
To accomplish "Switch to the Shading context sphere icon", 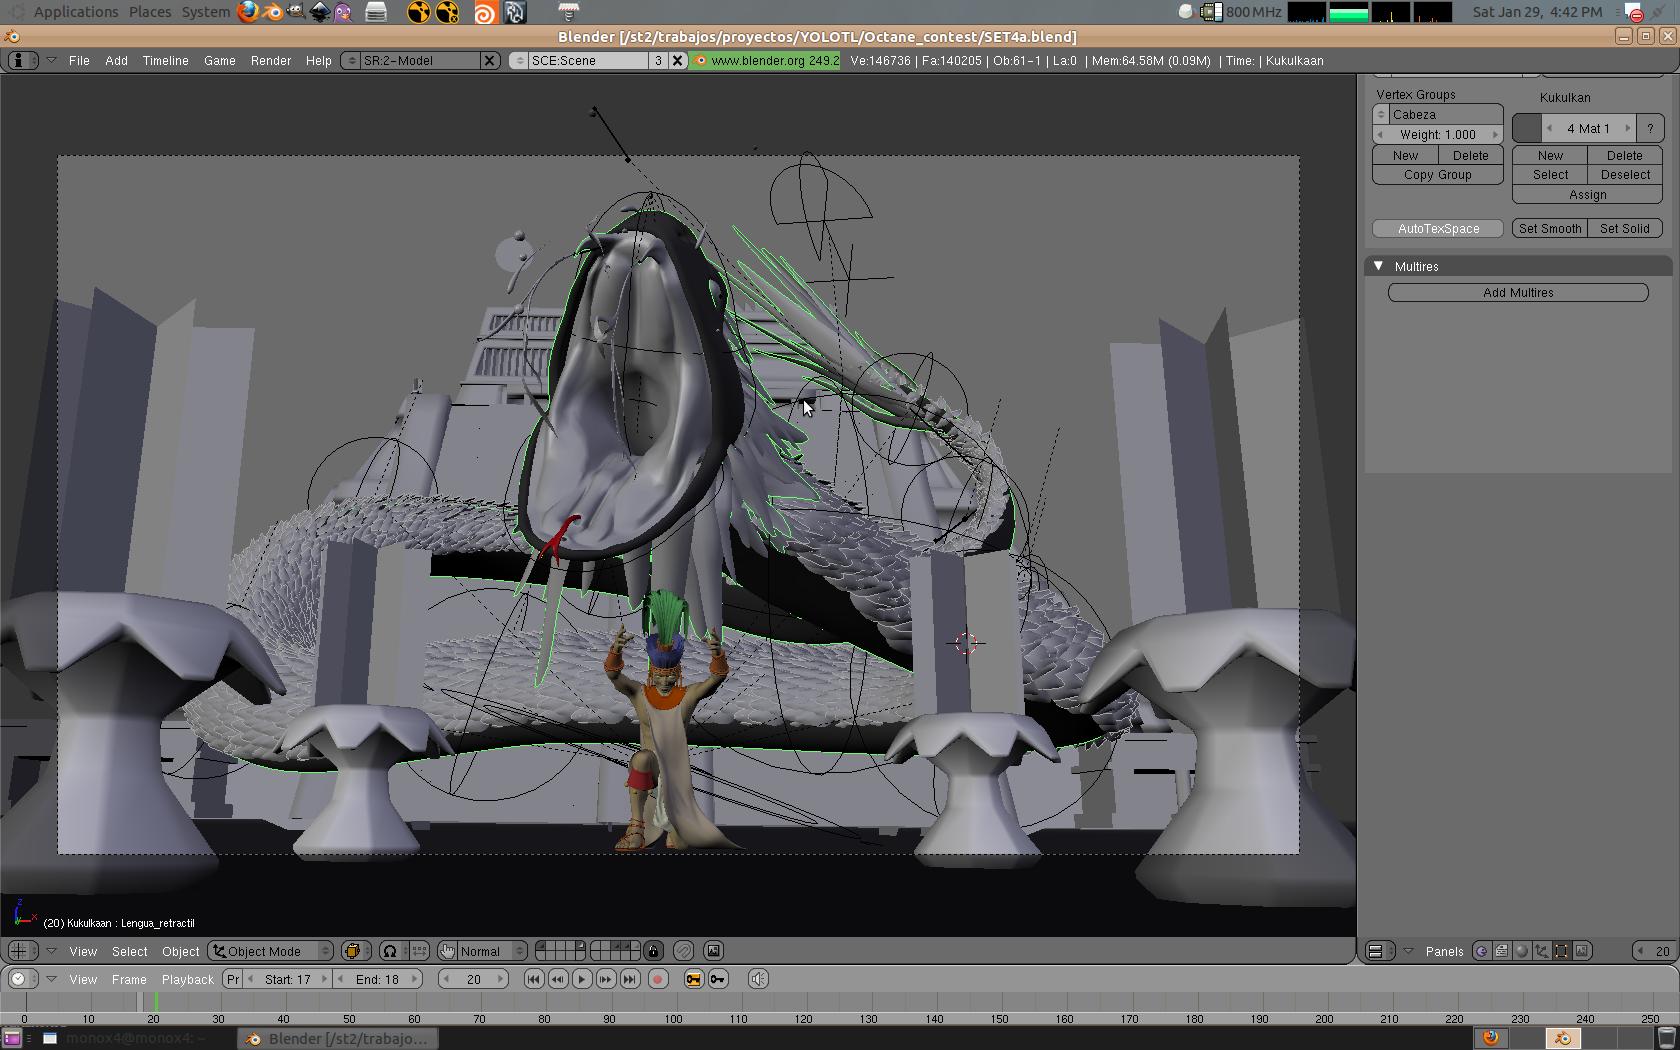I will 1521,951.
